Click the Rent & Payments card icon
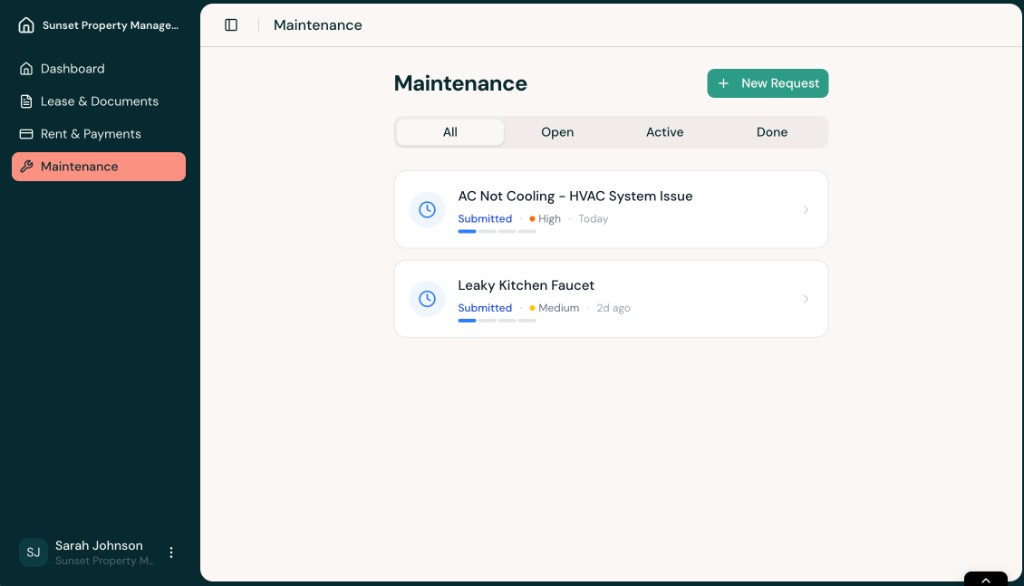The image size is (1024, 586). tap(24, 134)
